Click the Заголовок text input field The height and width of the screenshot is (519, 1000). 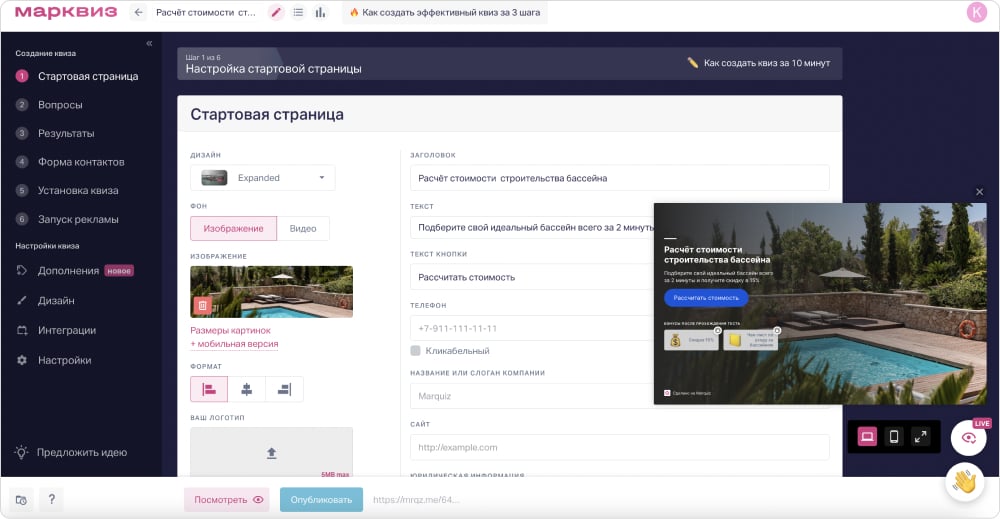pos(619,178)
